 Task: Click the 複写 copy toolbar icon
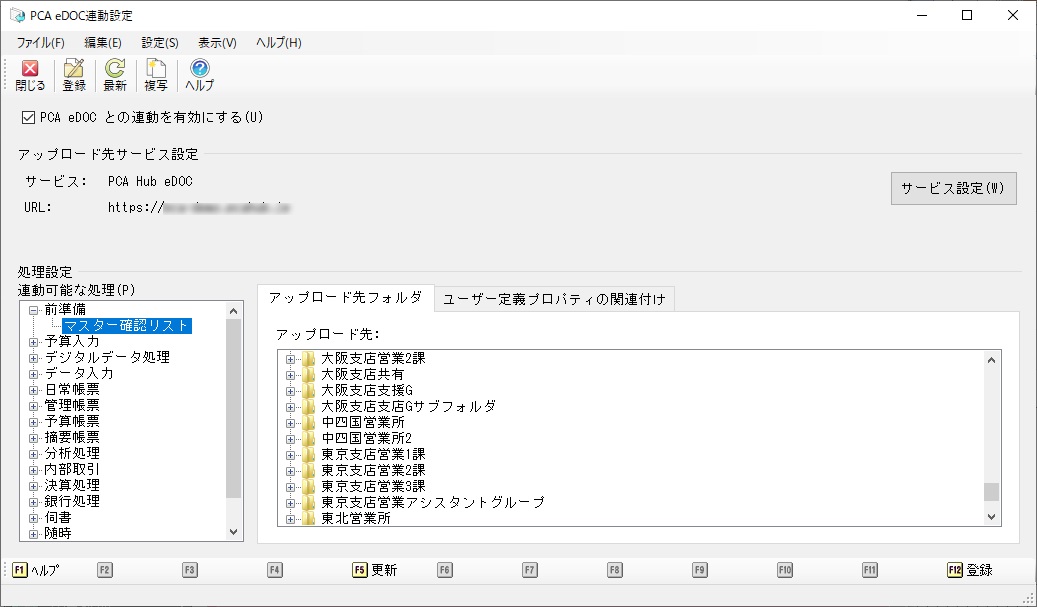156,75
